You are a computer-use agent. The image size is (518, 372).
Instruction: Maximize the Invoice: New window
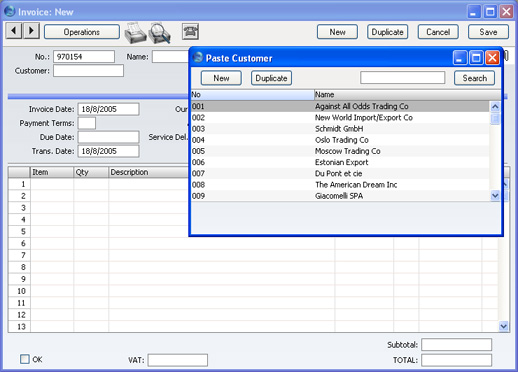coord(490,12)
